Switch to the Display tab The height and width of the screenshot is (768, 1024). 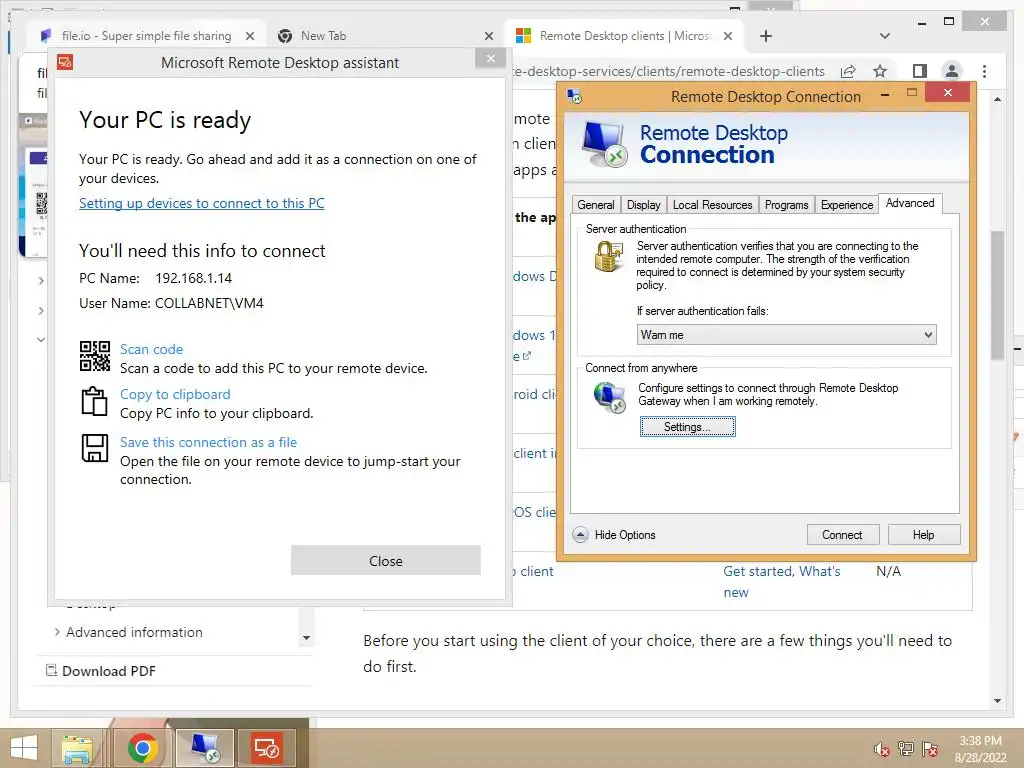pos(643,205)
